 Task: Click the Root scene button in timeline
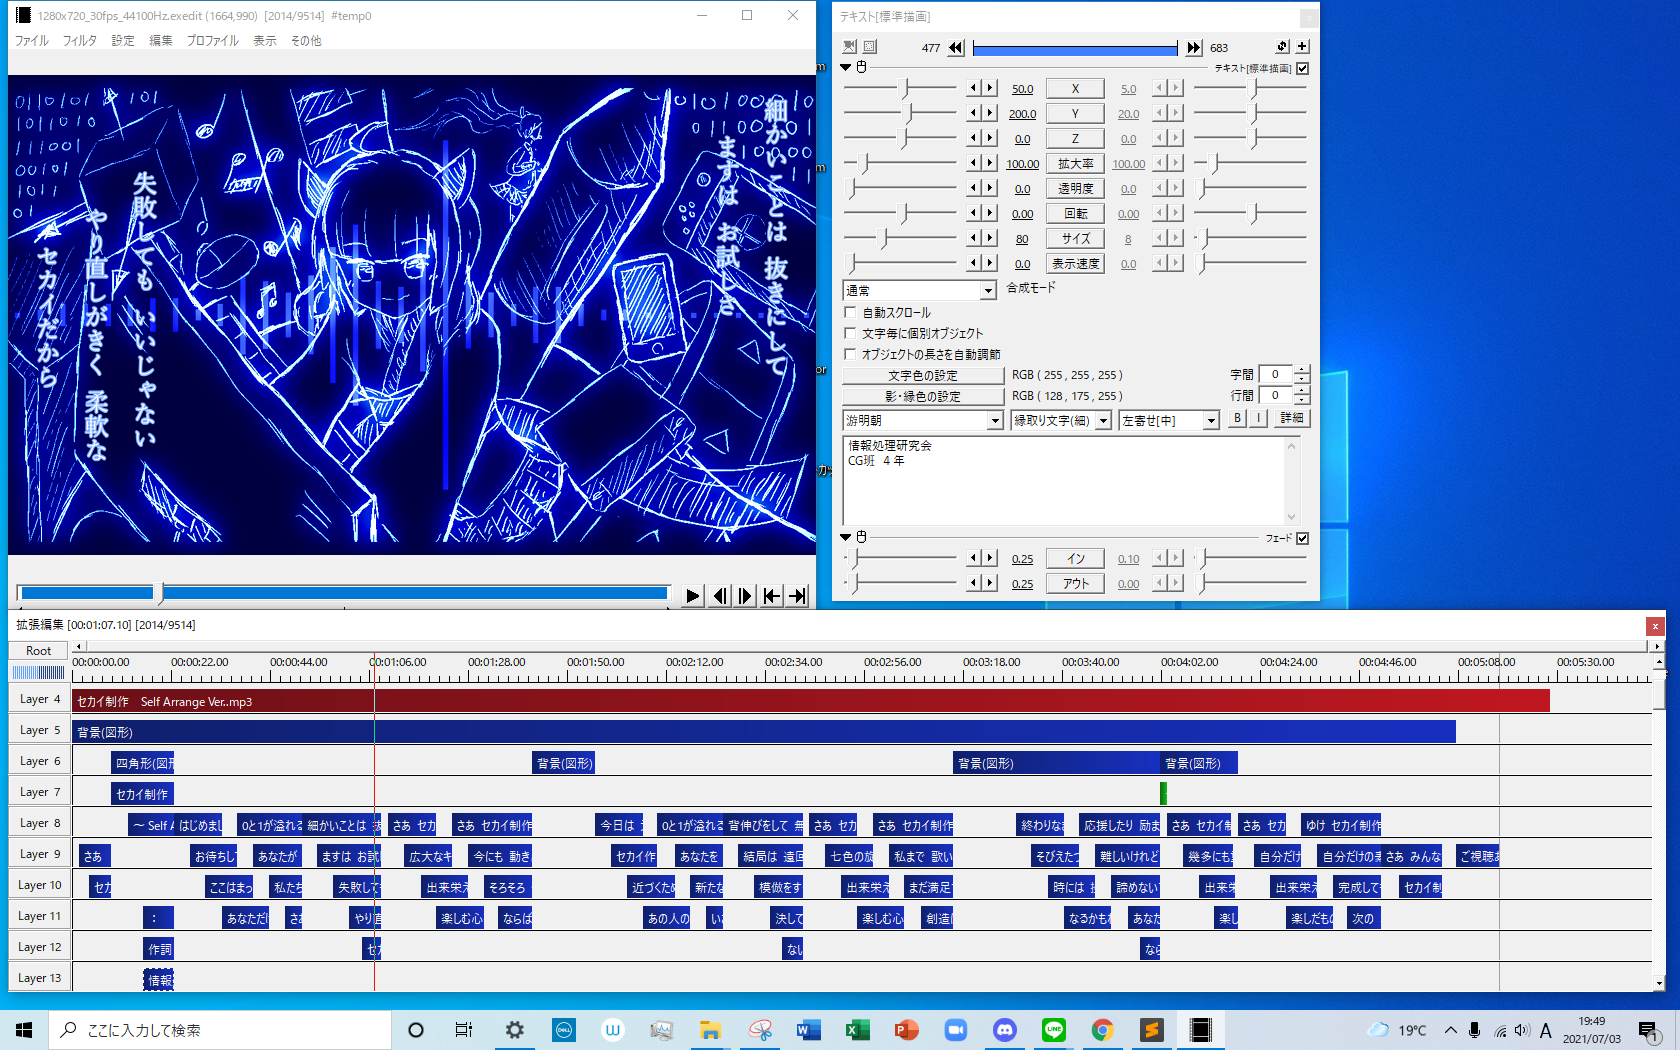tap(39, 650)
